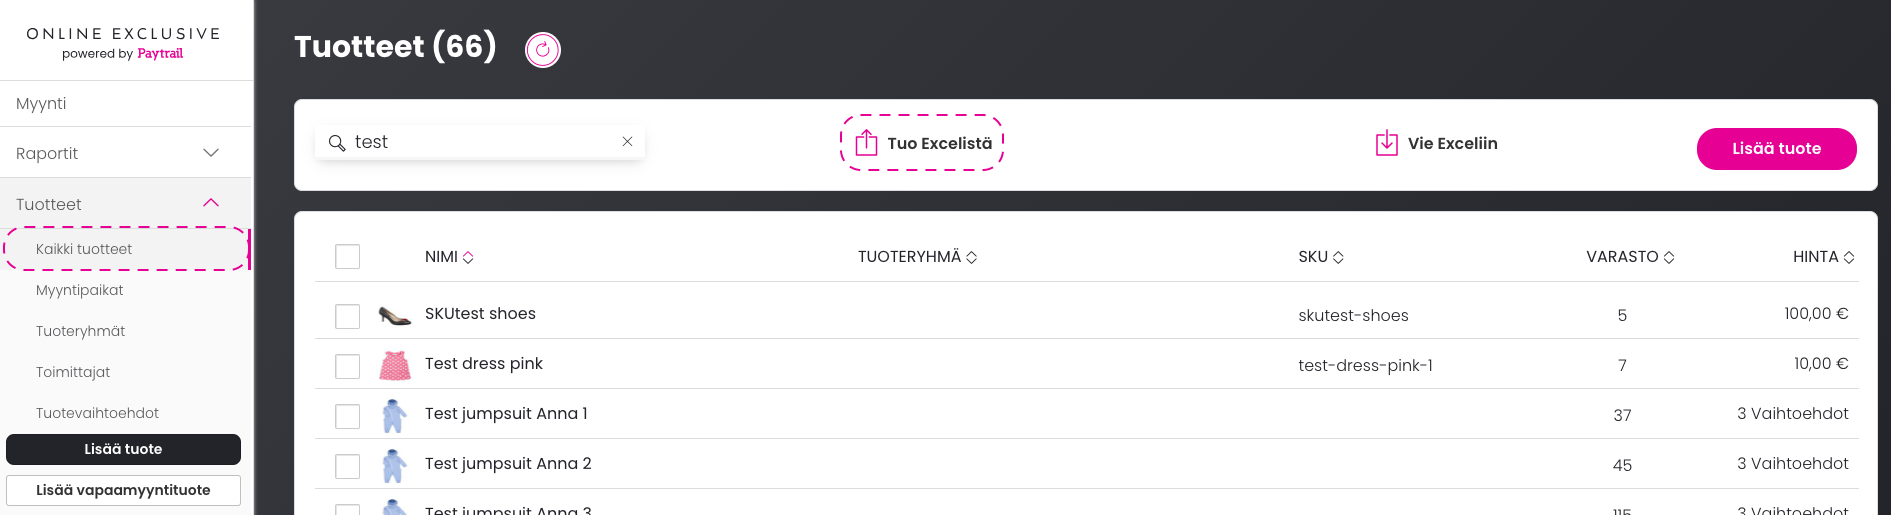
Task: Click the Vie Exceliin download icon
Action: point(1387,143)
